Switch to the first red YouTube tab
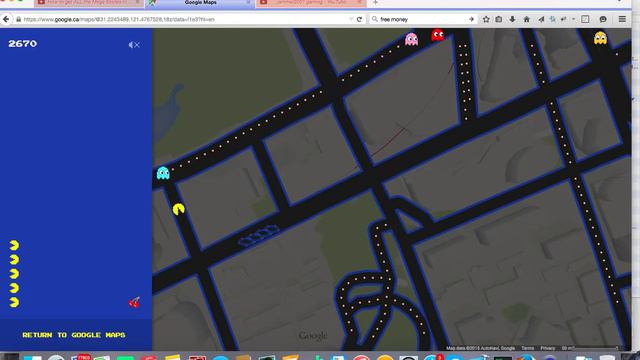The image size is (640, 360). coord(88,3)
